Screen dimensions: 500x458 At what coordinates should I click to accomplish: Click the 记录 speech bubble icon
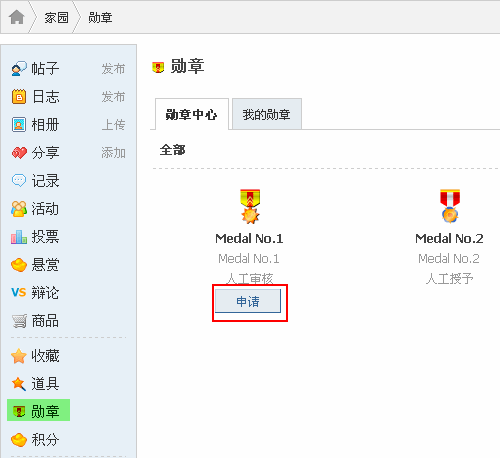(19, 180)
